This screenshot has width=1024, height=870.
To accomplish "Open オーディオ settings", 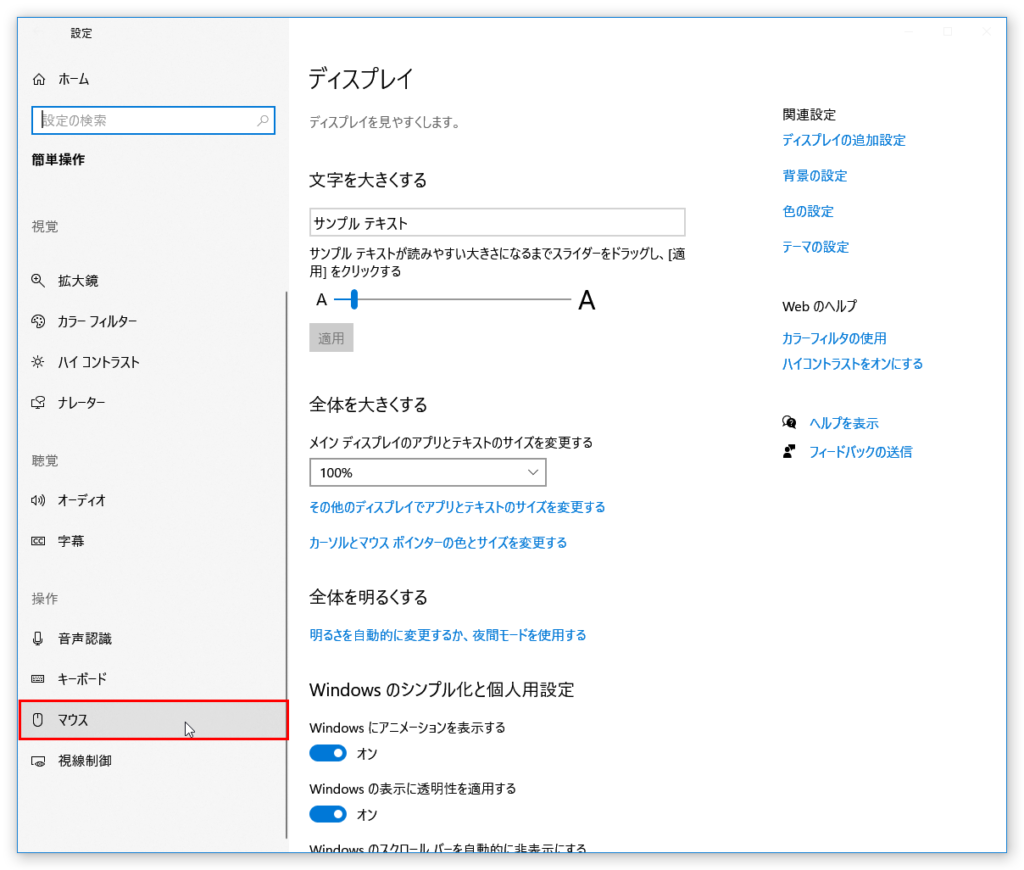I will point(152,500).
